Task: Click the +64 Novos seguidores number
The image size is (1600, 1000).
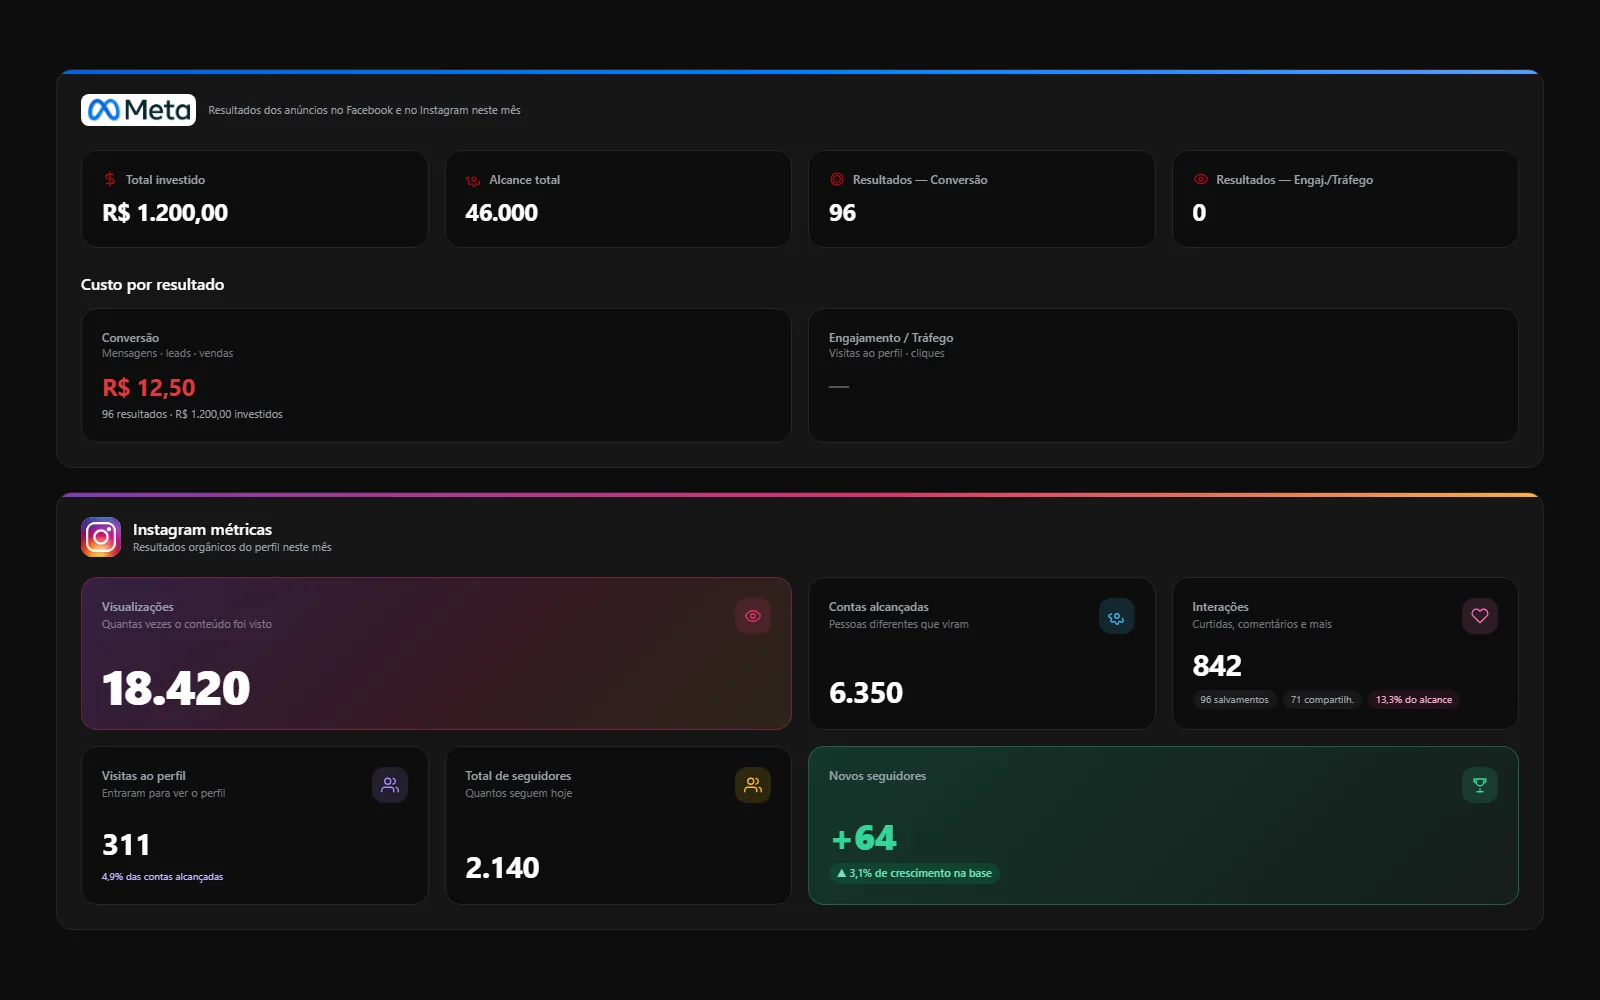Action: [x=864, y=838]
